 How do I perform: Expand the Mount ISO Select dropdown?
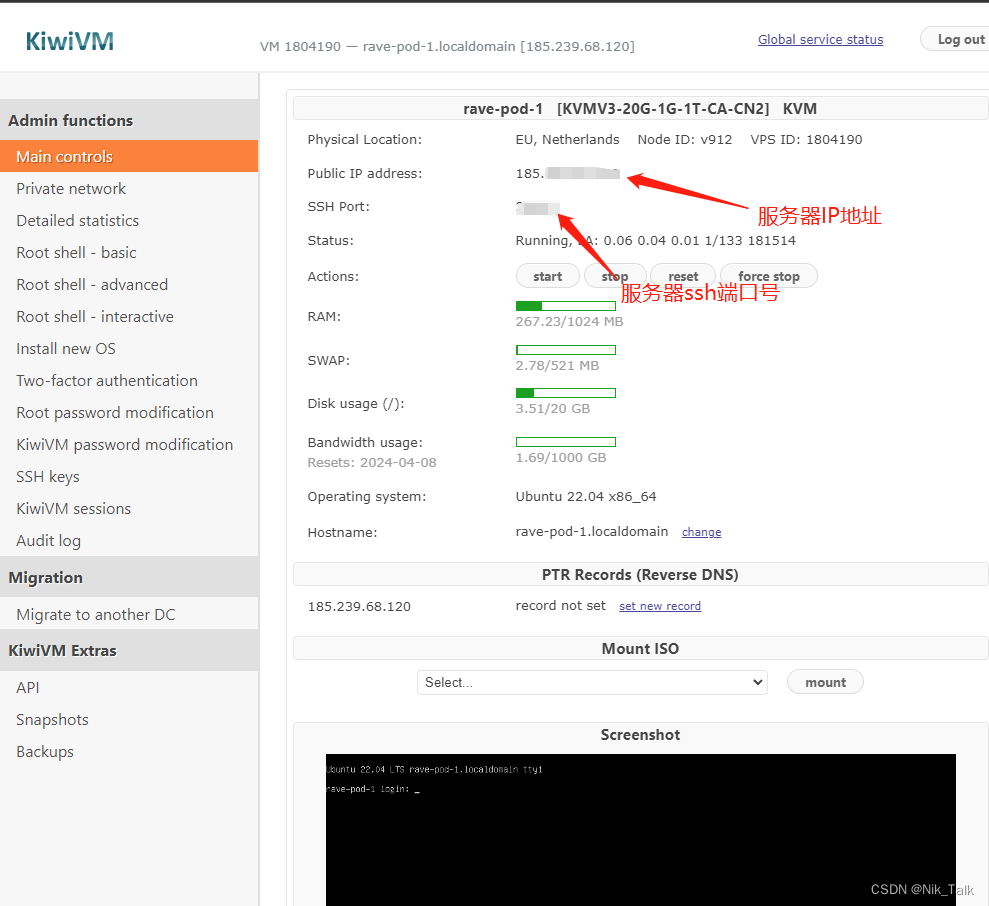[592, 683]
